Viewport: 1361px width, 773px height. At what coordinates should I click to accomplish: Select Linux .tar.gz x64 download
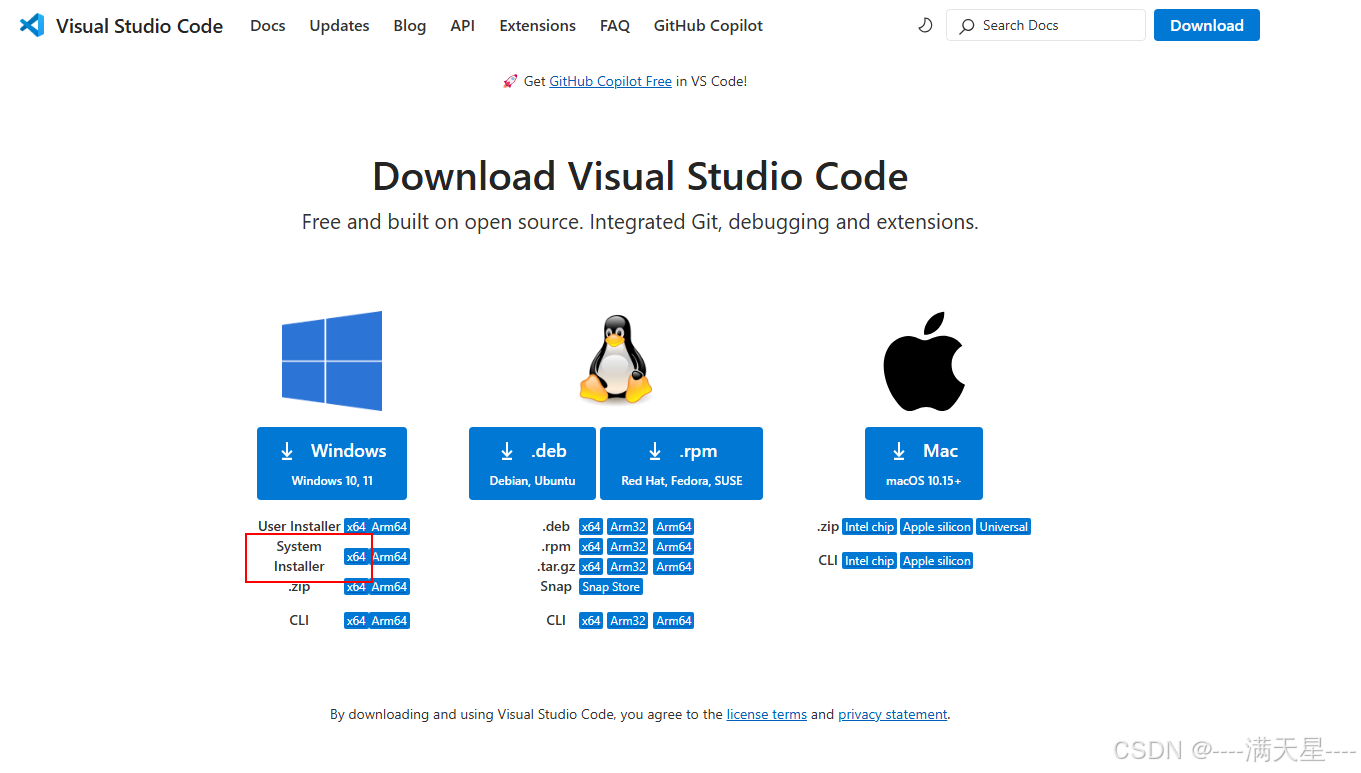[x=591, y=567]
